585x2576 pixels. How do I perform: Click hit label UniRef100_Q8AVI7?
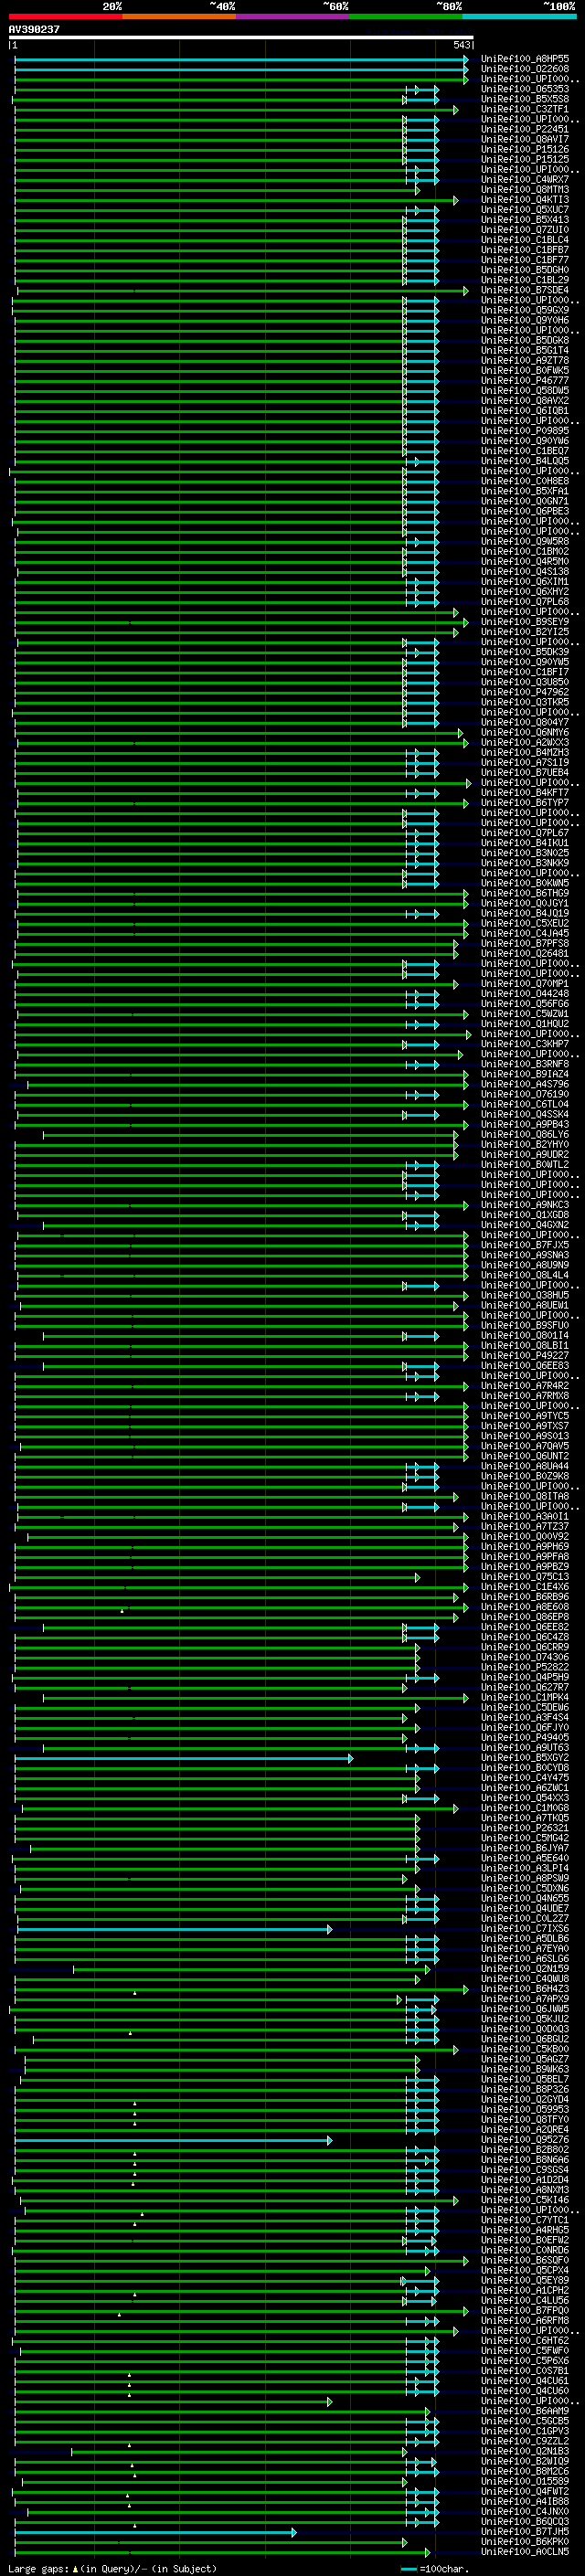click(x=525, y=139)
